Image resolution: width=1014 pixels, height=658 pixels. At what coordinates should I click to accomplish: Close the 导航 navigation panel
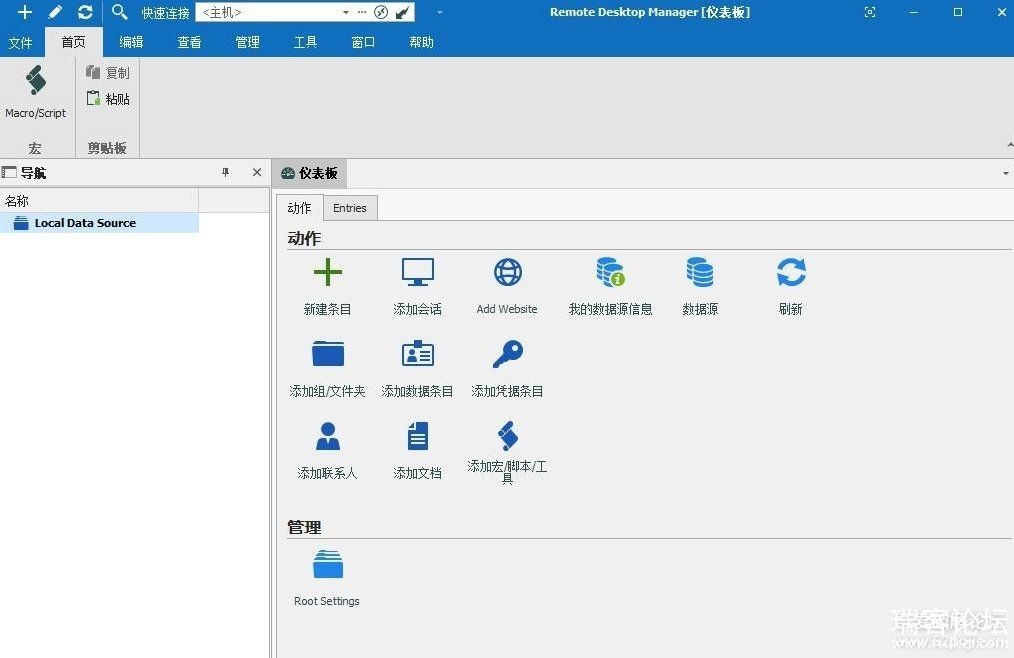point(257,173)
